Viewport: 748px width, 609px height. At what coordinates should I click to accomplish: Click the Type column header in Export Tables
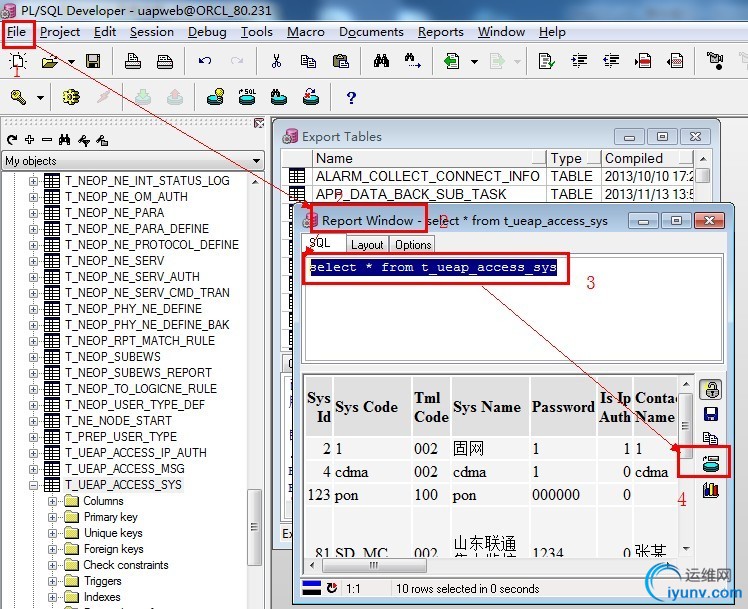click(x=574, y=158)
